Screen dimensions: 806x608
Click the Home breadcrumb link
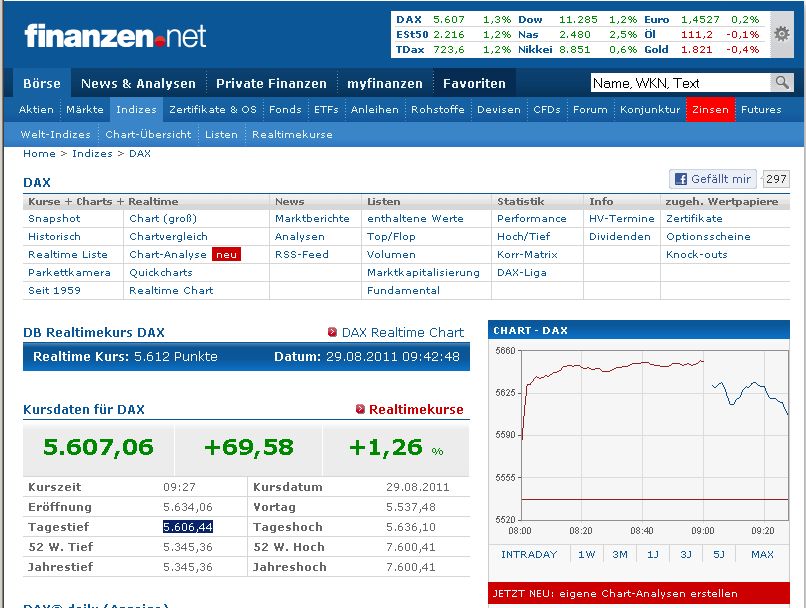pyautogui.click(x=39, y=154)
